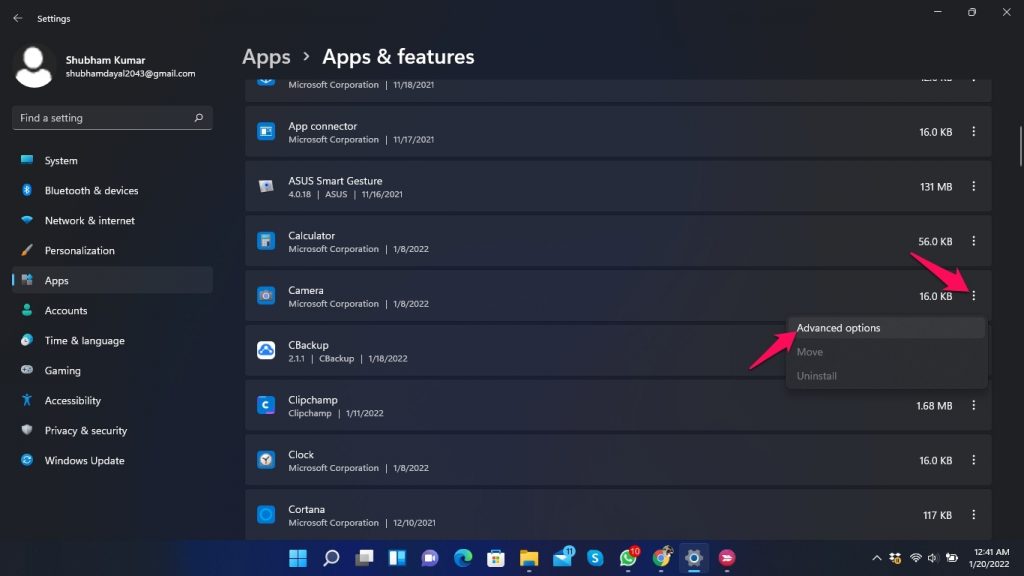Open the Windows Update section
The image size is (1024, 576).
[84, 461]
